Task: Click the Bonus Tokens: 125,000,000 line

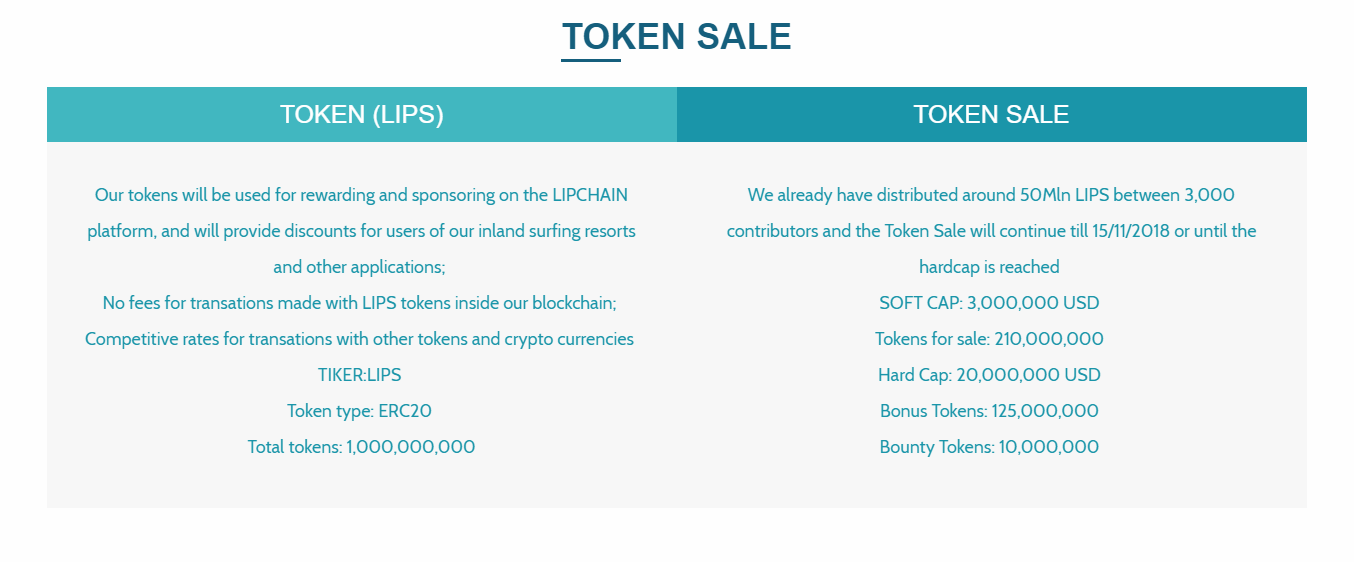Action: point(989,411)
